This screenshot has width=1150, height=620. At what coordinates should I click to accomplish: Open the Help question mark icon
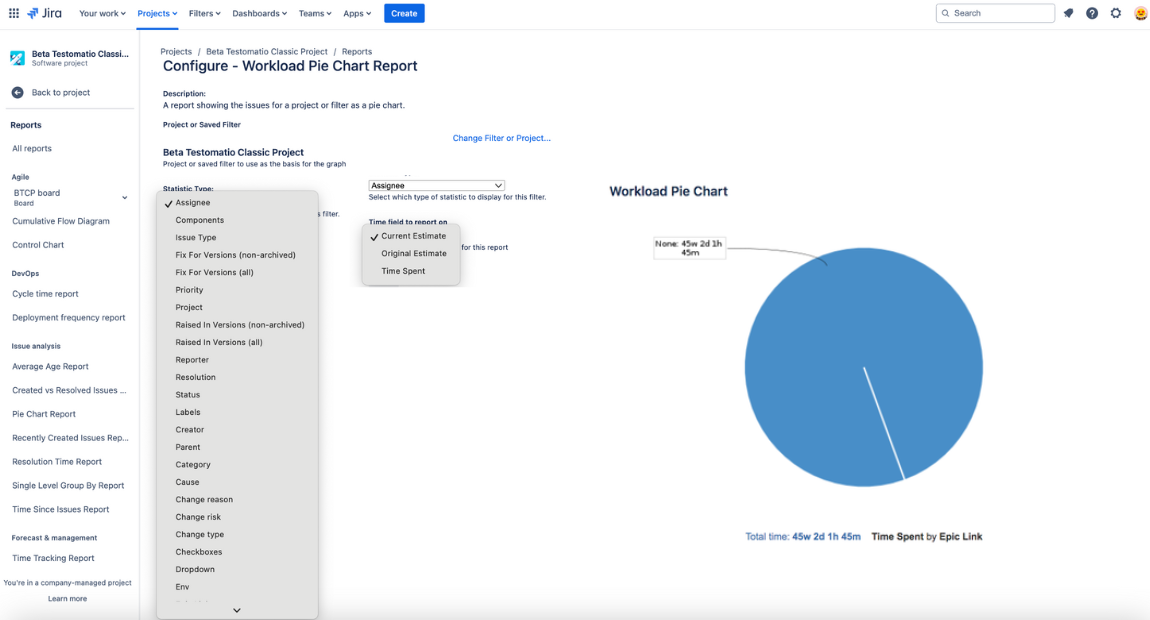1092,13
